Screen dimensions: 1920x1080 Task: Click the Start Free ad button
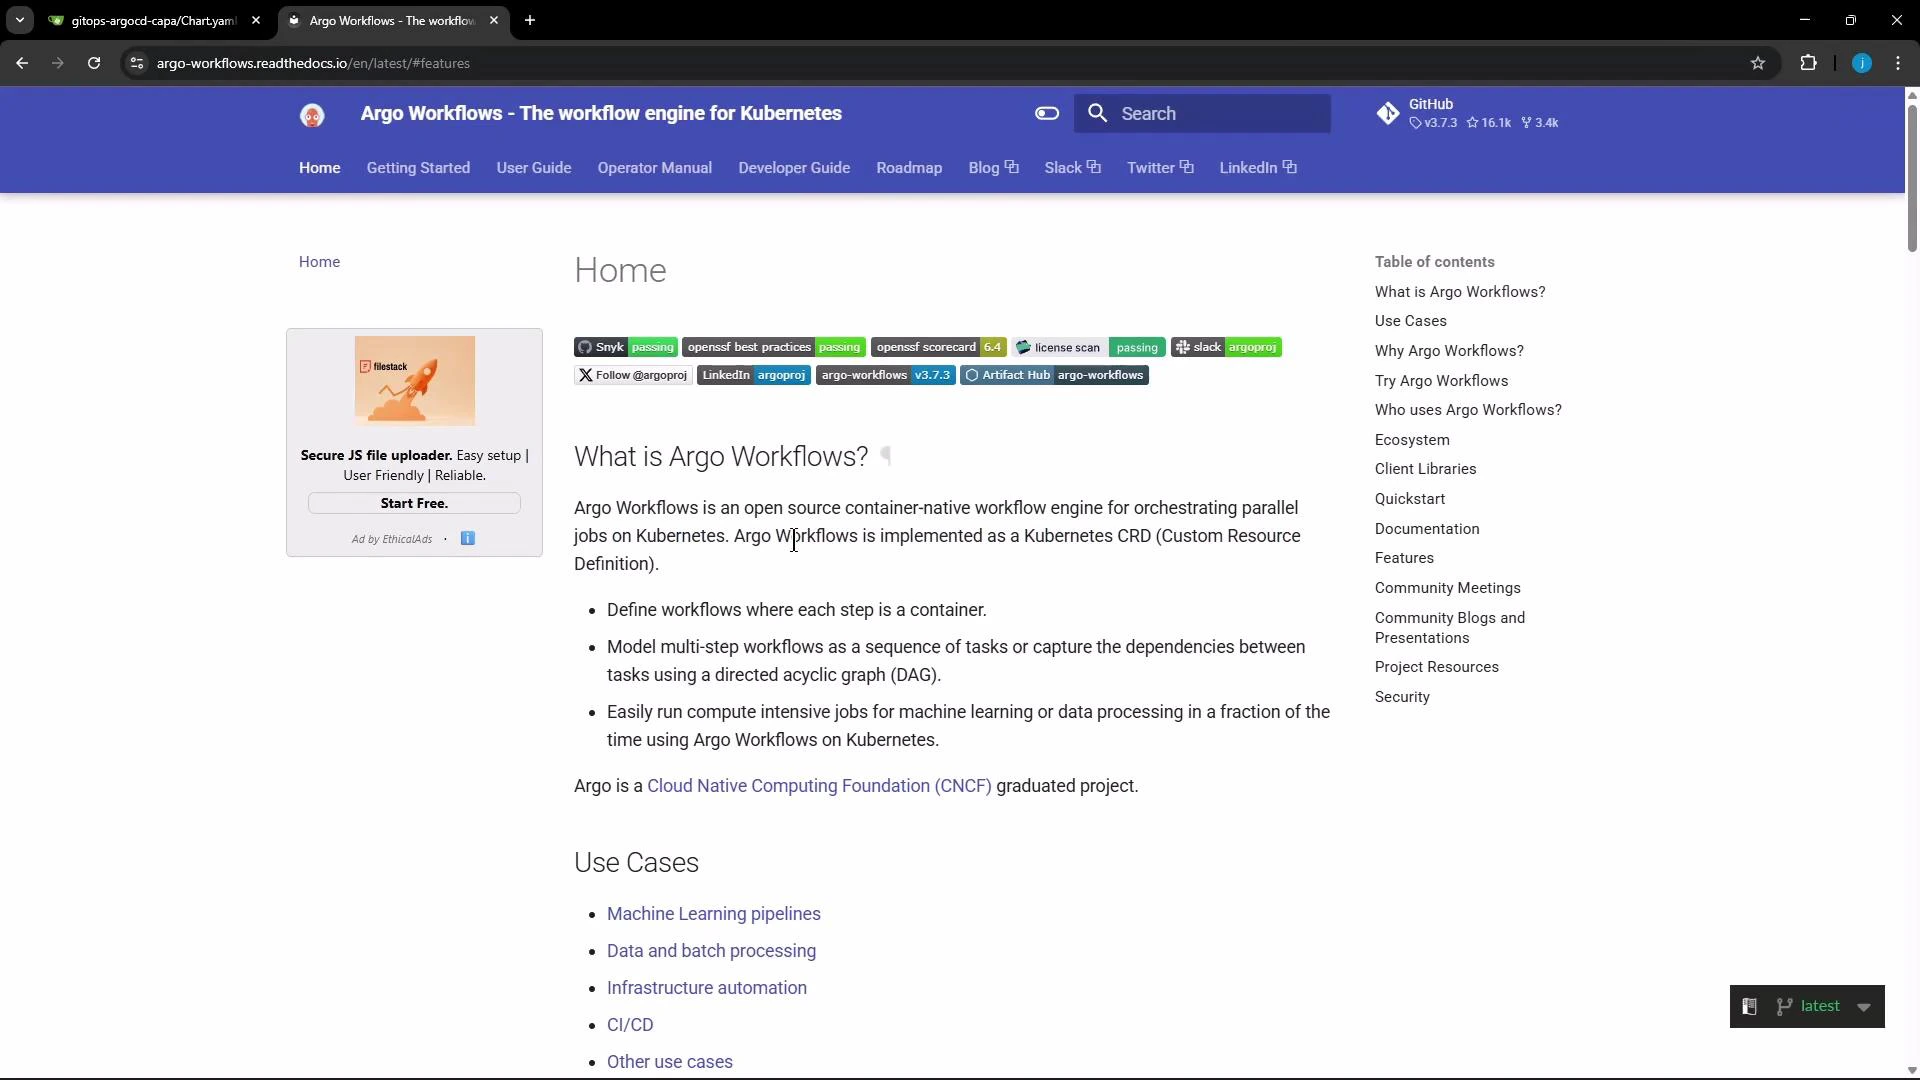pos(414,503)
